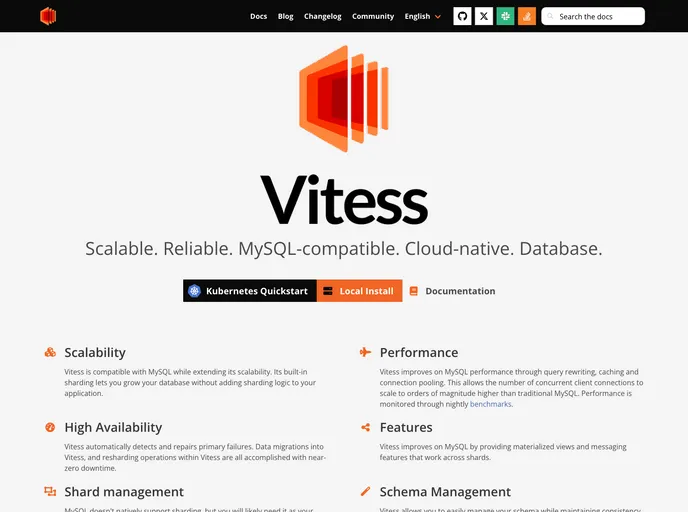Click the chevron next to English
The height and width of the screenshot is (512, 688).
(x=437, y=17)
